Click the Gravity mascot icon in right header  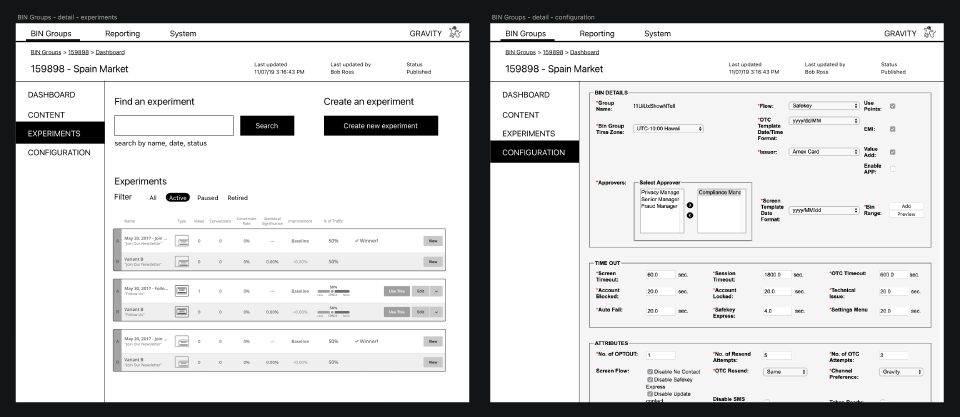(x=929, y=32)
